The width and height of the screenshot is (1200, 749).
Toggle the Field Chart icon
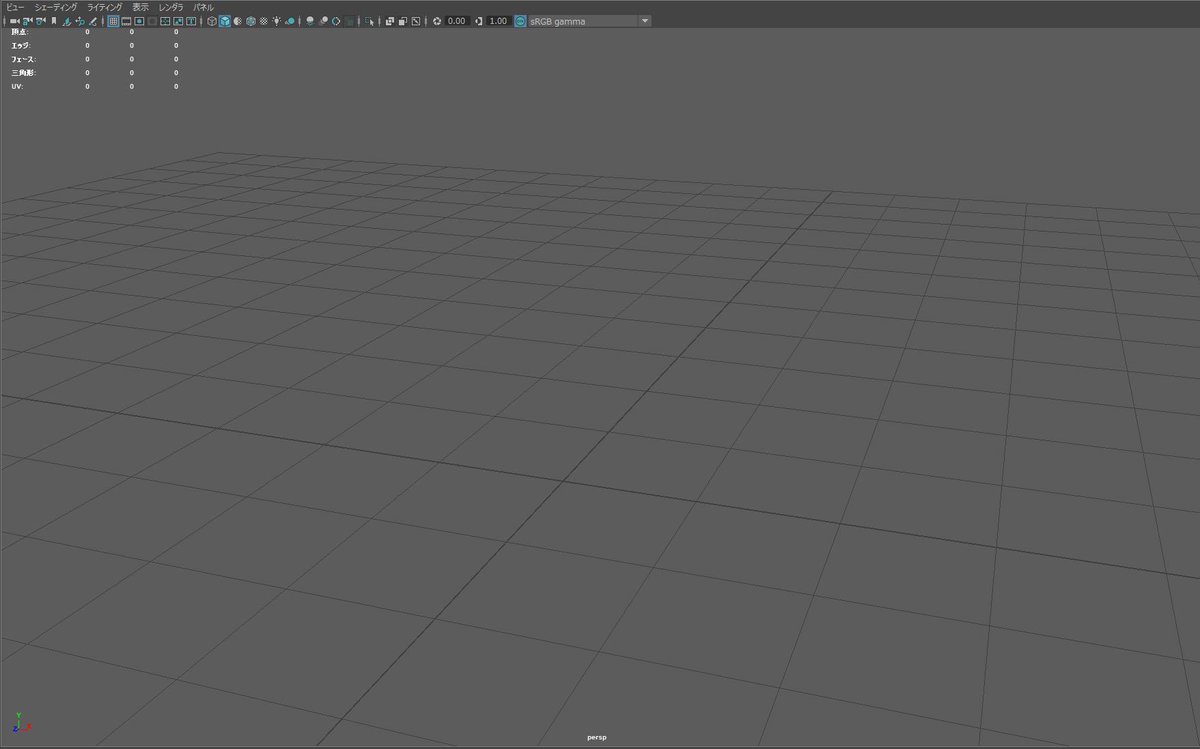pos(165,21)
